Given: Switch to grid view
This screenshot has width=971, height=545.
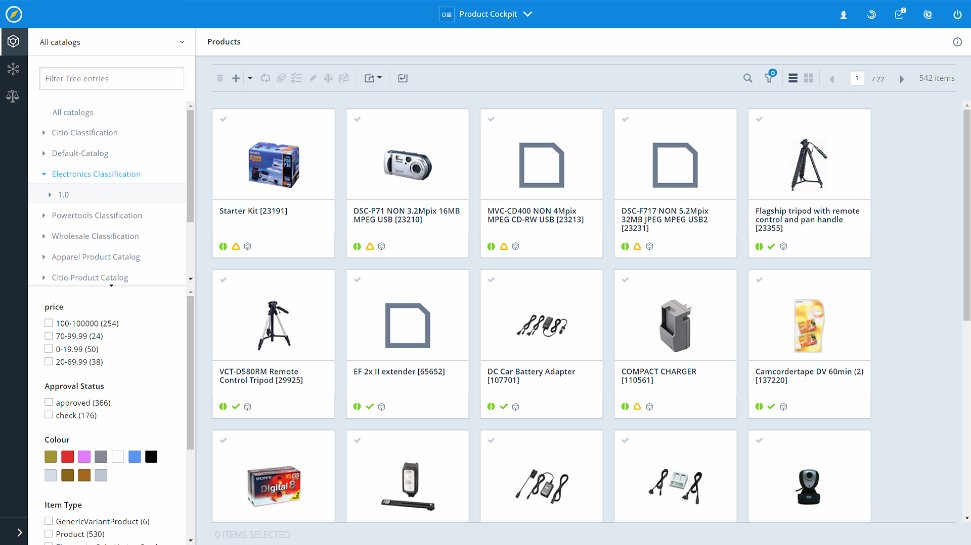Looking at the screenshot, I should (x=808, y=78).
